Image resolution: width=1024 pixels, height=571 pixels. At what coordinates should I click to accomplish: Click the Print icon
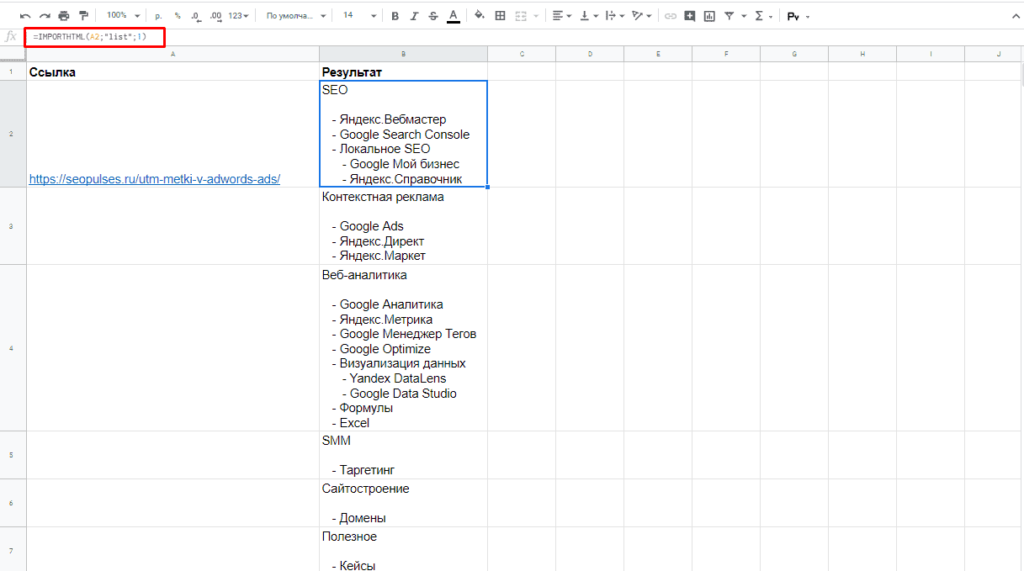pos(64,16)
